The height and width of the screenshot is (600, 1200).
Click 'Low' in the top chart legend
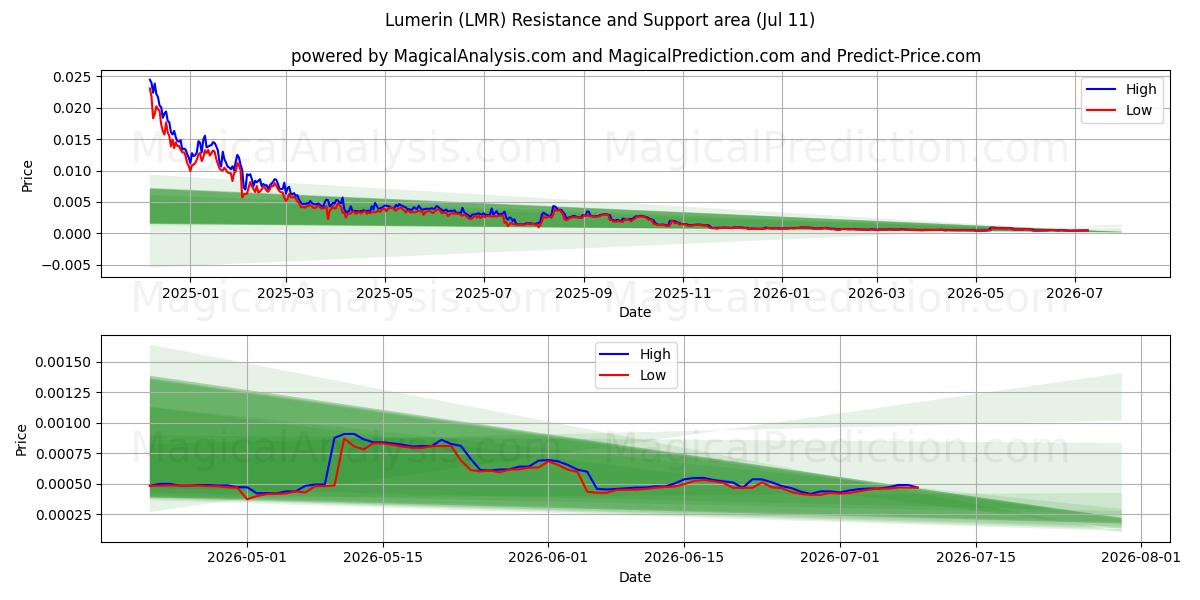point(1139,110)
